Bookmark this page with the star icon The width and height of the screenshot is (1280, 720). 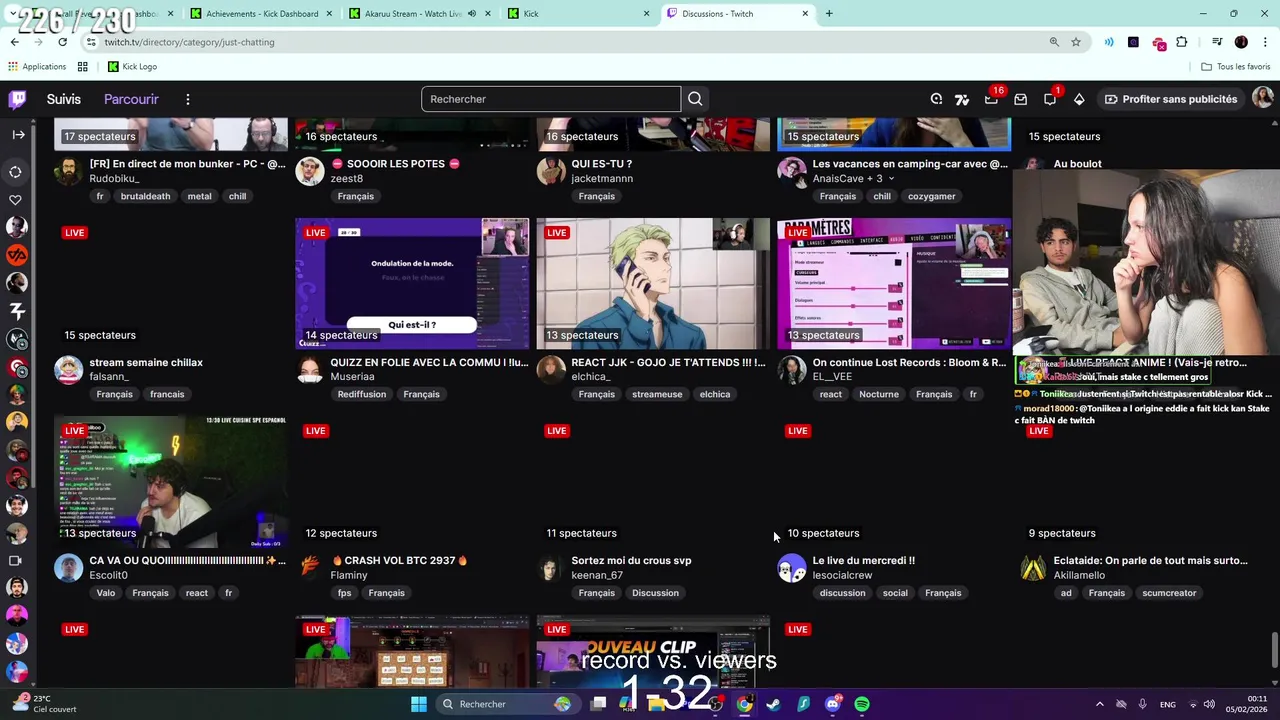pyautogui.click(x=1076, y=42)
